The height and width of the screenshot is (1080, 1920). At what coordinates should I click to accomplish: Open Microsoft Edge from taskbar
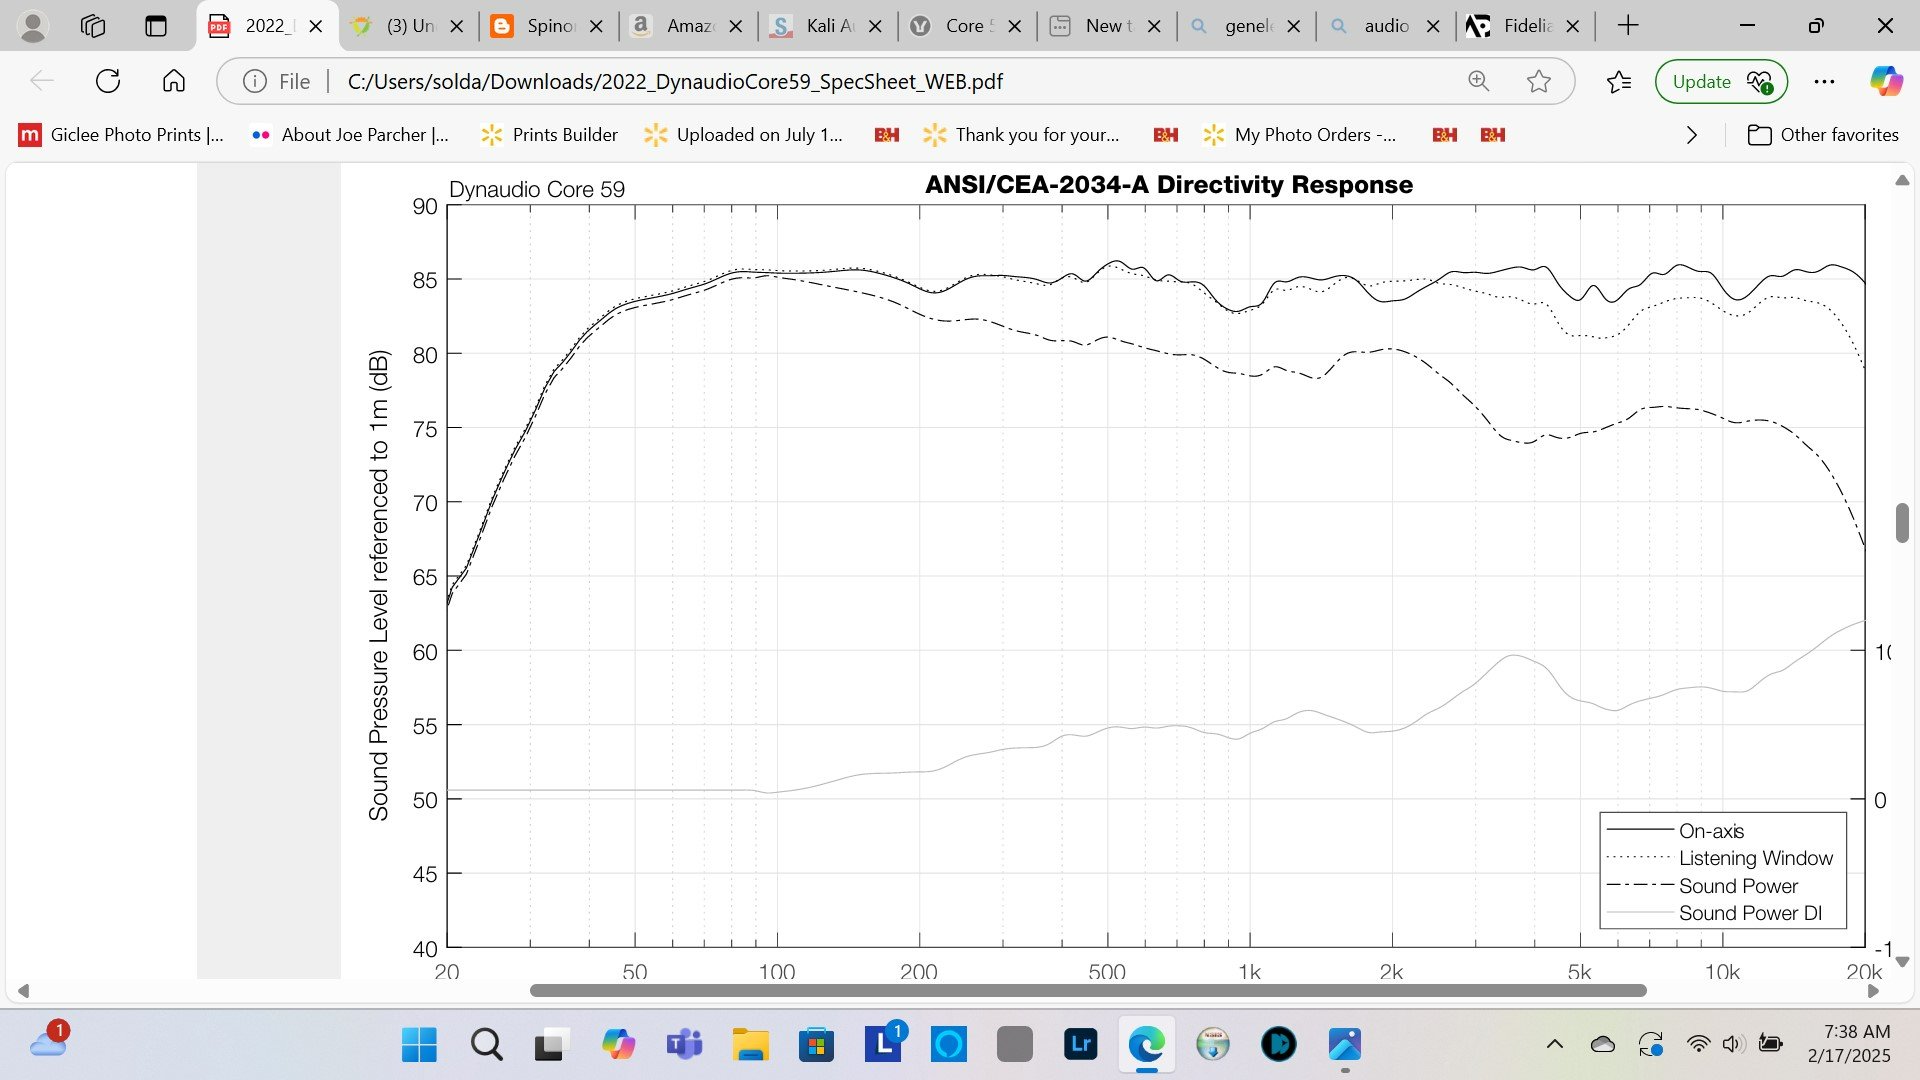point(1147,1045)
